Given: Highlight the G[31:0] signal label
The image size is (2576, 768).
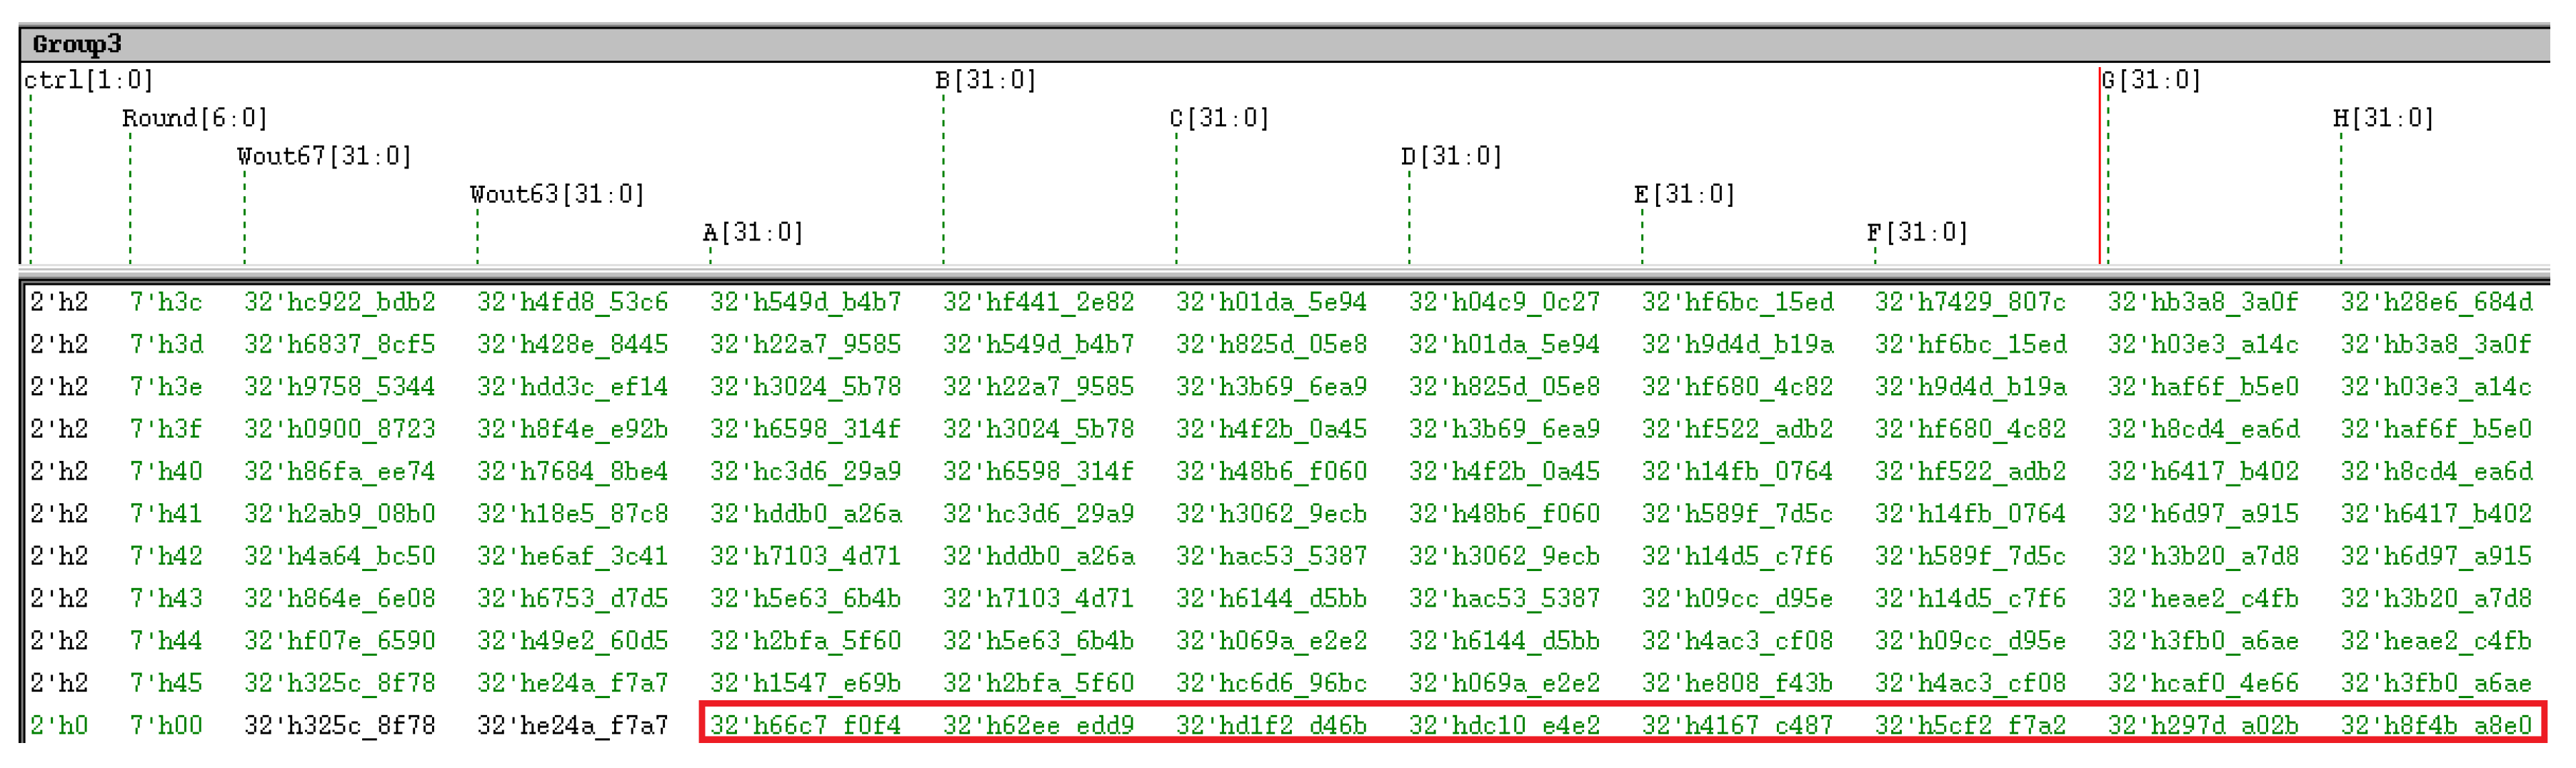Looking at the screenshot, I should [x=2151, y=80].
